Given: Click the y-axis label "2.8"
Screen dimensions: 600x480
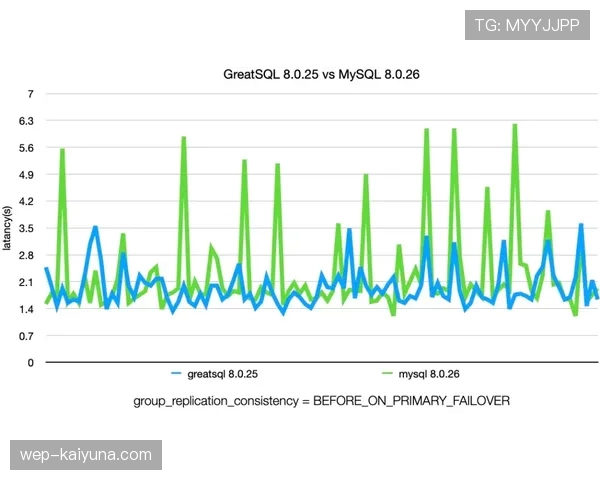Looking at the screenshot, I should click(26, 256).
